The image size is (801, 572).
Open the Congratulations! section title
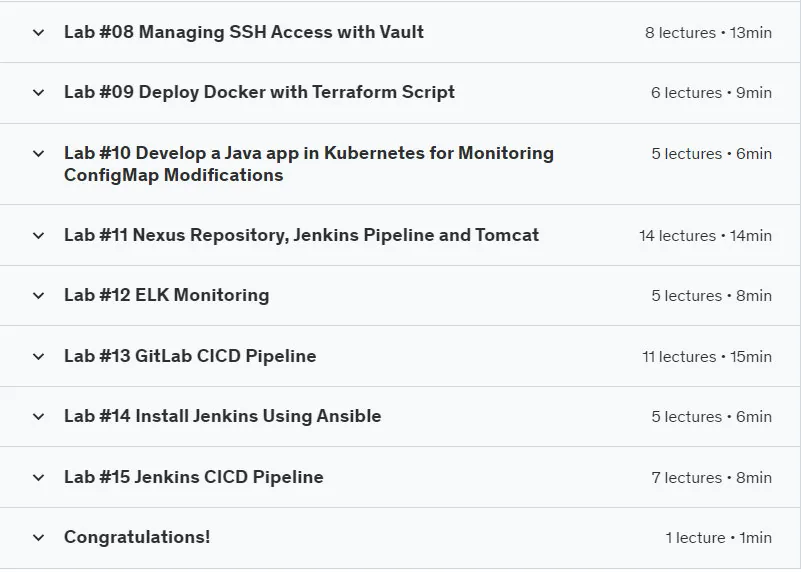[x=137, y=537]
